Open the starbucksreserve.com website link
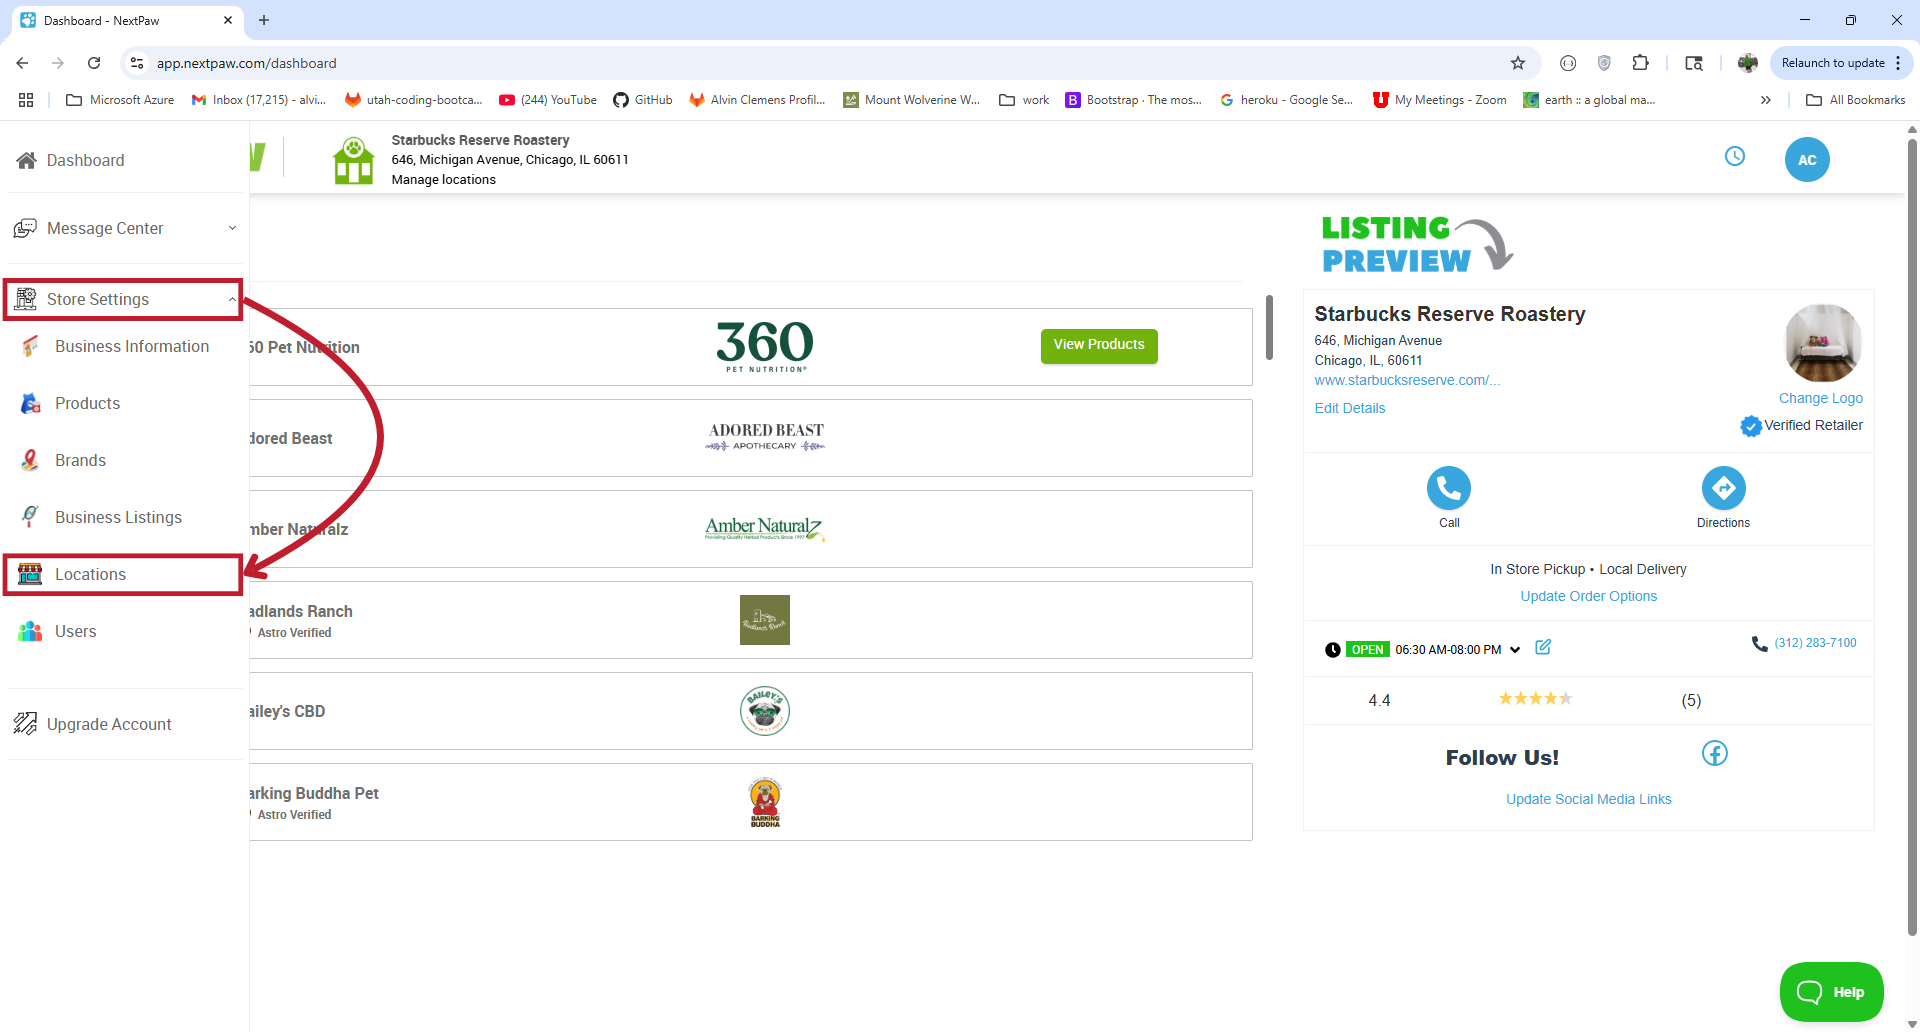This screenshot has height=1032, width=1920. [x=1407, y=380]
